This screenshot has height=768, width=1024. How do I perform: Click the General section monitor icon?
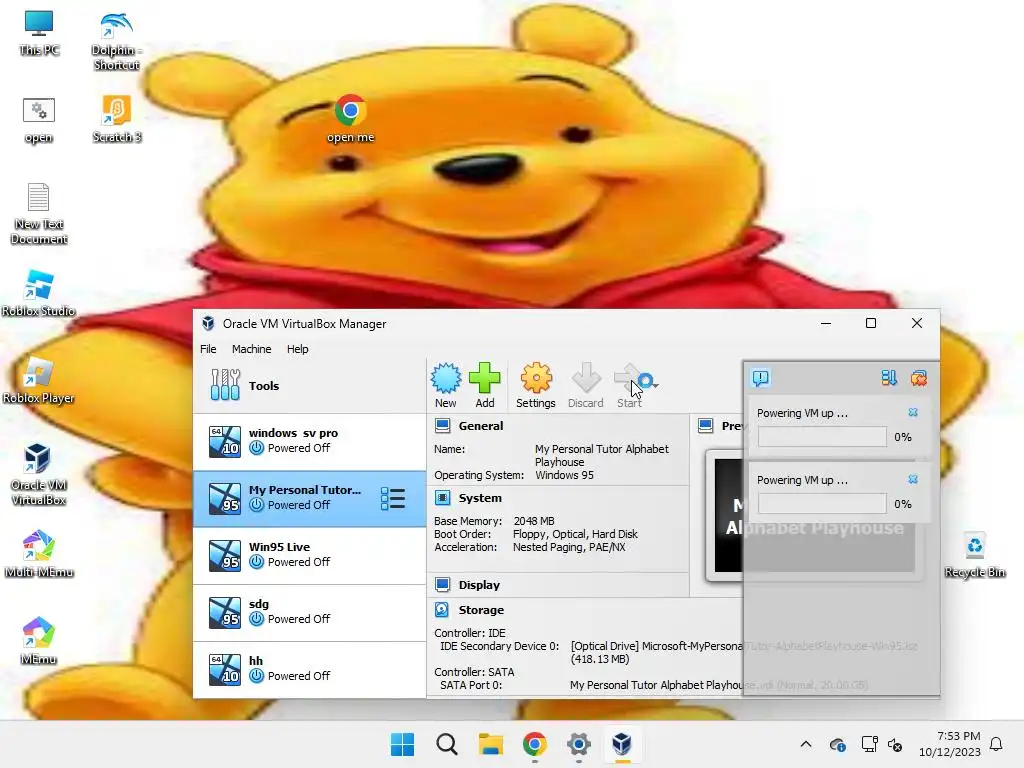pos(442,426)
